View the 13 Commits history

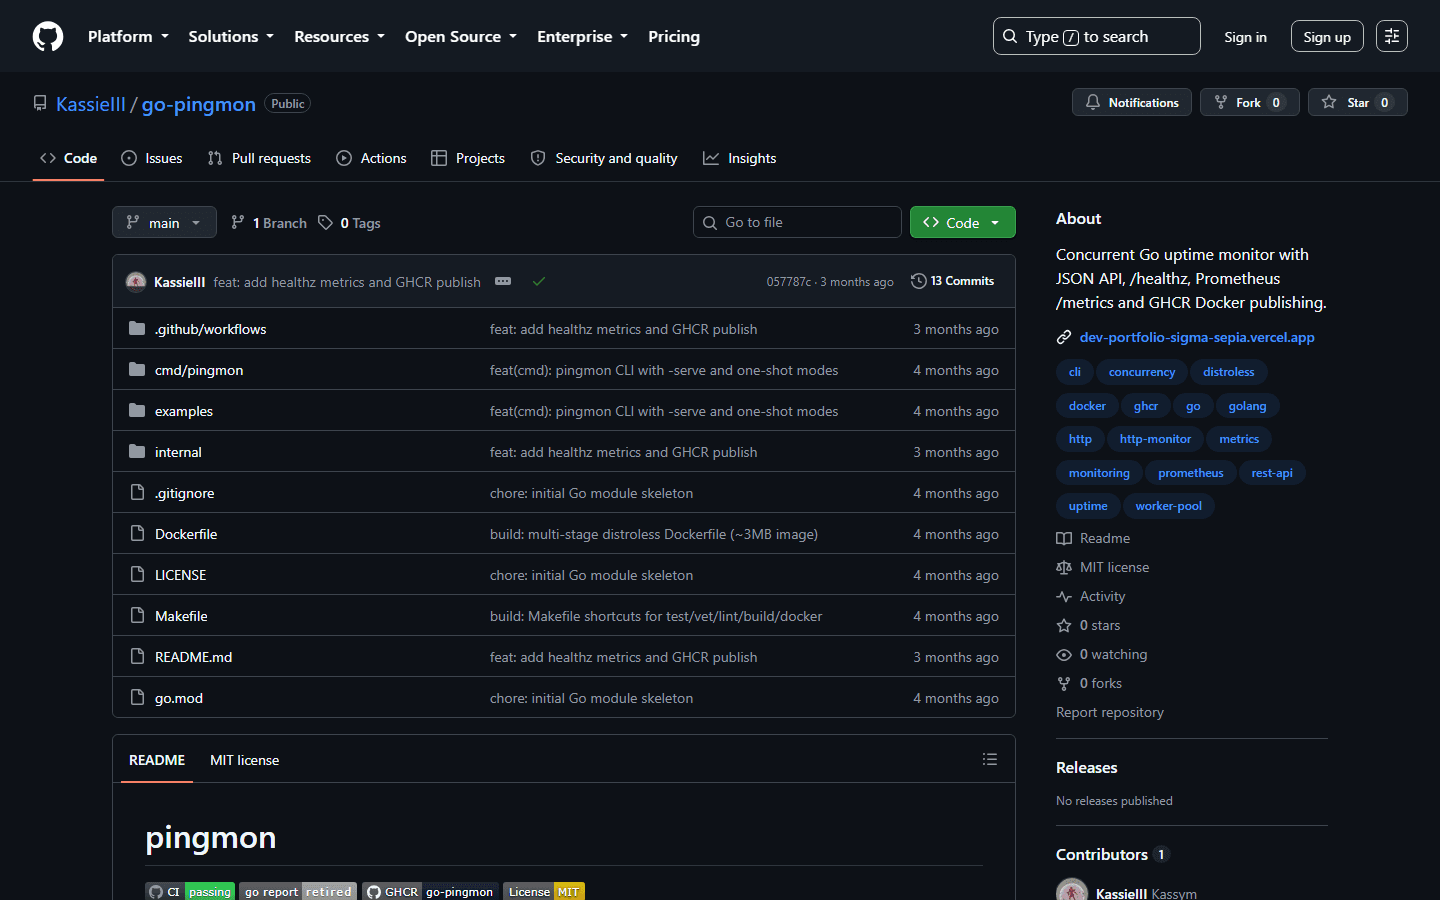952,281
